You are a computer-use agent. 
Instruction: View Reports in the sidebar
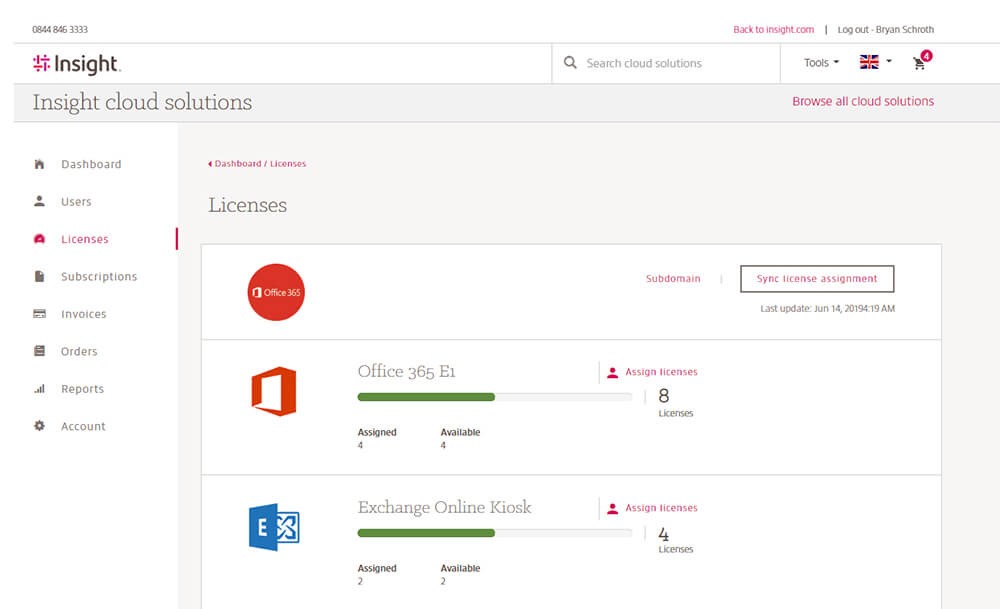point(82,388)
